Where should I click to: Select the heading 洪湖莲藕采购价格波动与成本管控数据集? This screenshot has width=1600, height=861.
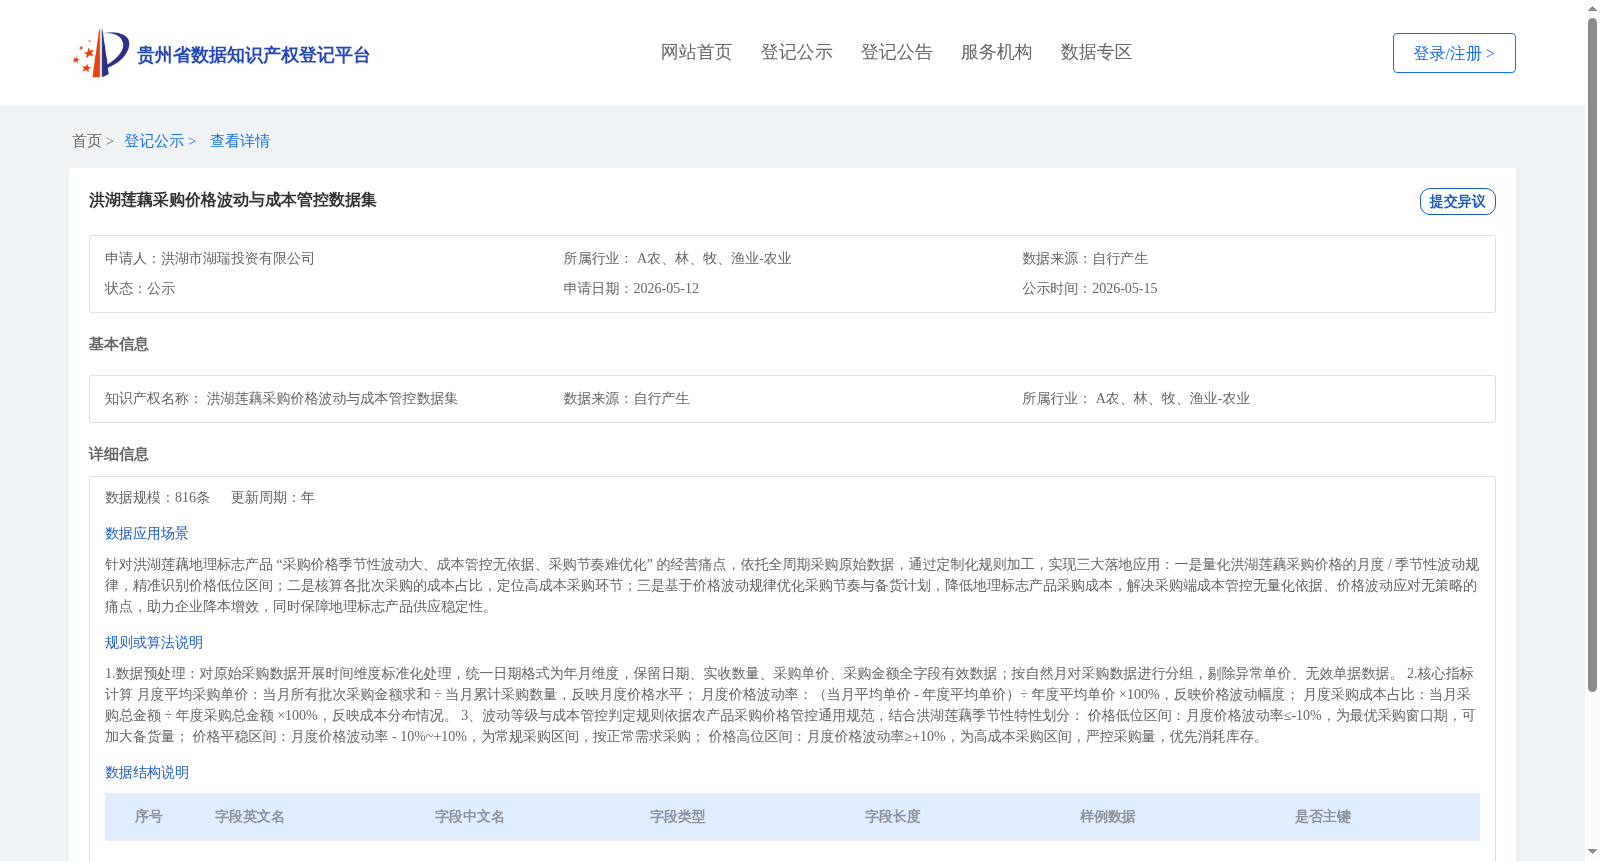coord(233,200)
